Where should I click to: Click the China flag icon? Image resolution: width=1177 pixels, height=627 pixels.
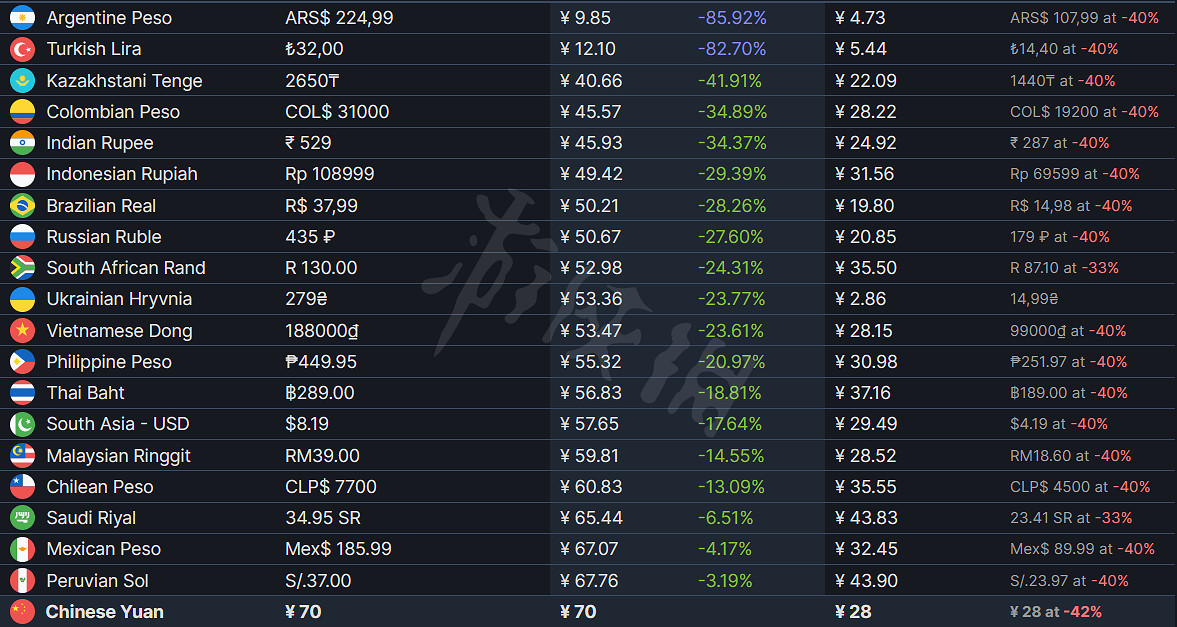22,612
